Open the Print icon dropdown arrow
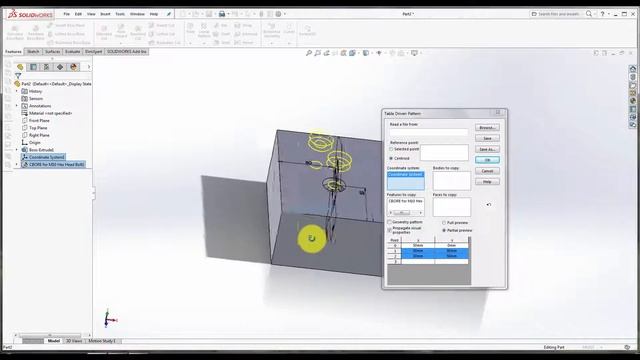 pos(228,14)
